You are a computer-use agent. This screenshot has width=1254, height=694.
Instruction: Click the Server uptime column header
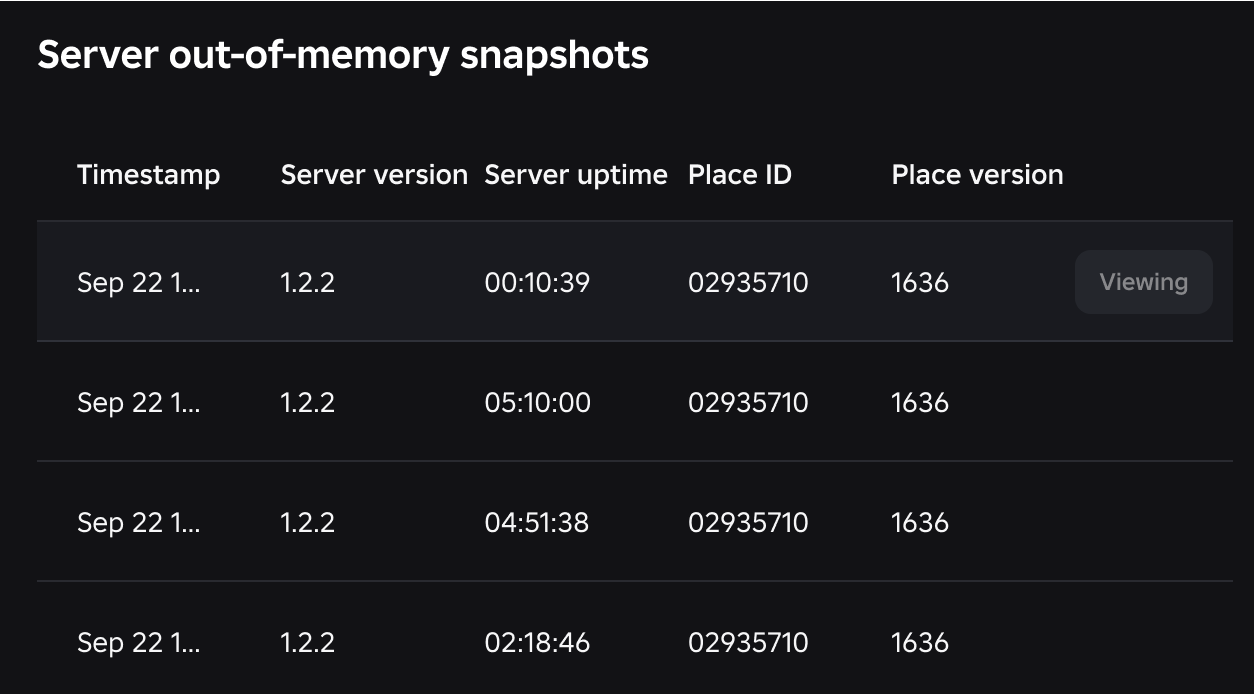point(576,175)
